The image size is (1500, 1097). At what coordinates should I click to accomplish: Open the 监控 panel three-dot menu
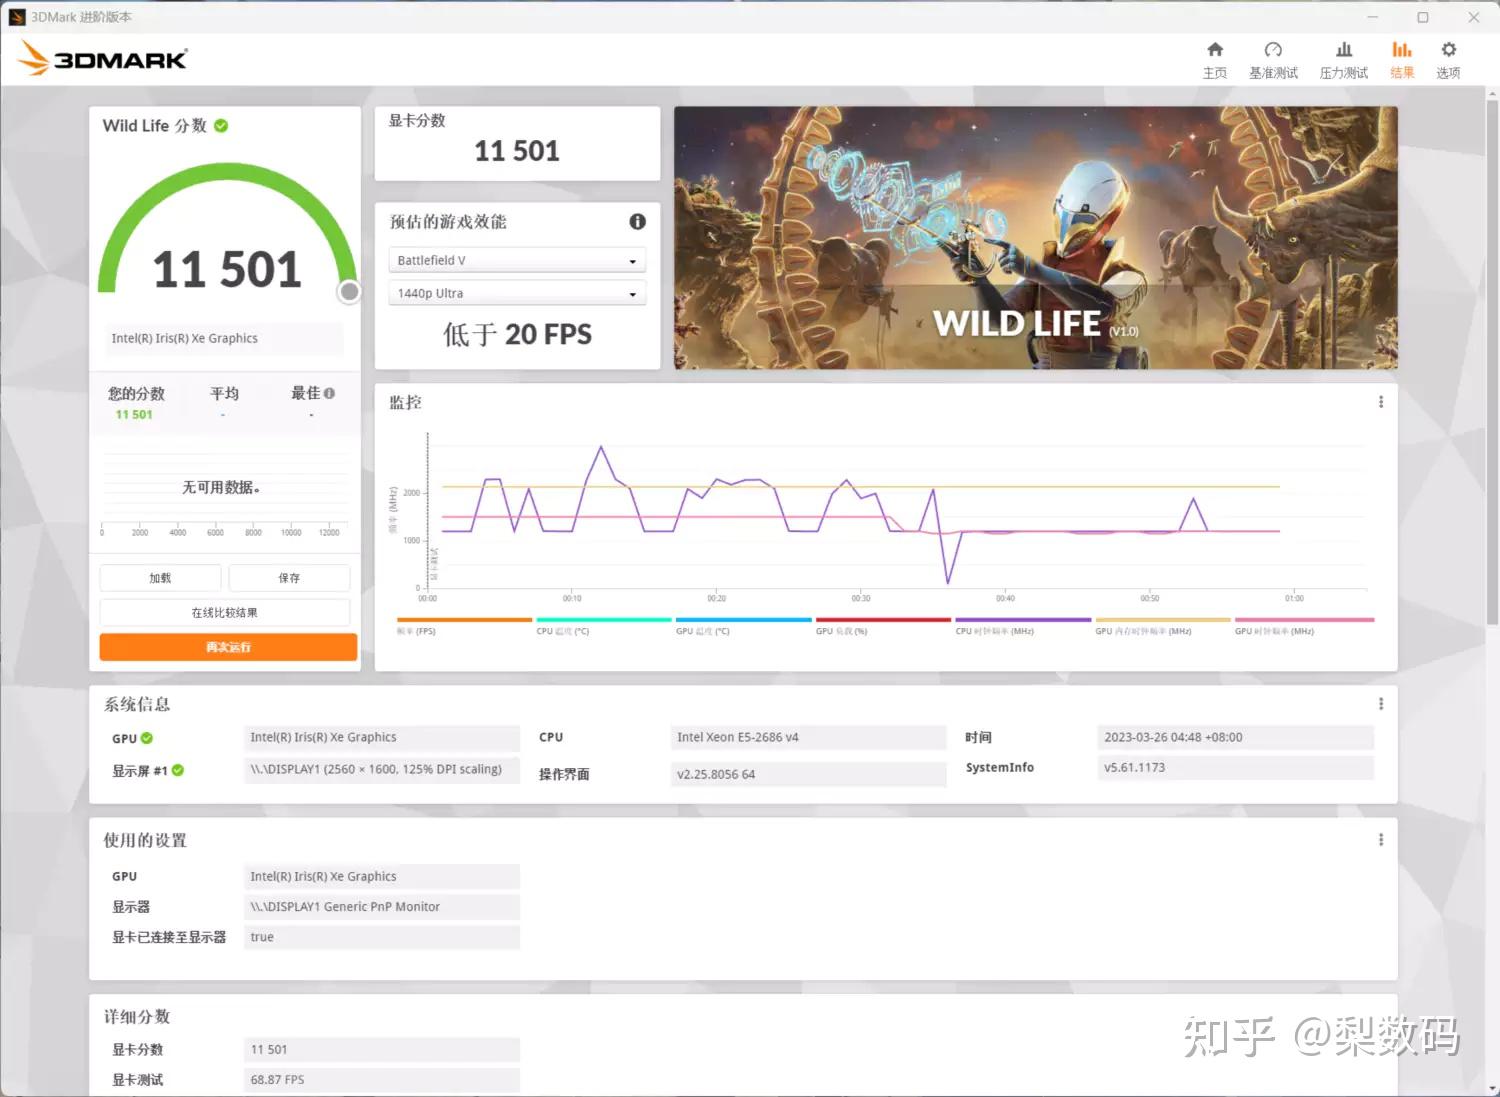[1381, 402]
